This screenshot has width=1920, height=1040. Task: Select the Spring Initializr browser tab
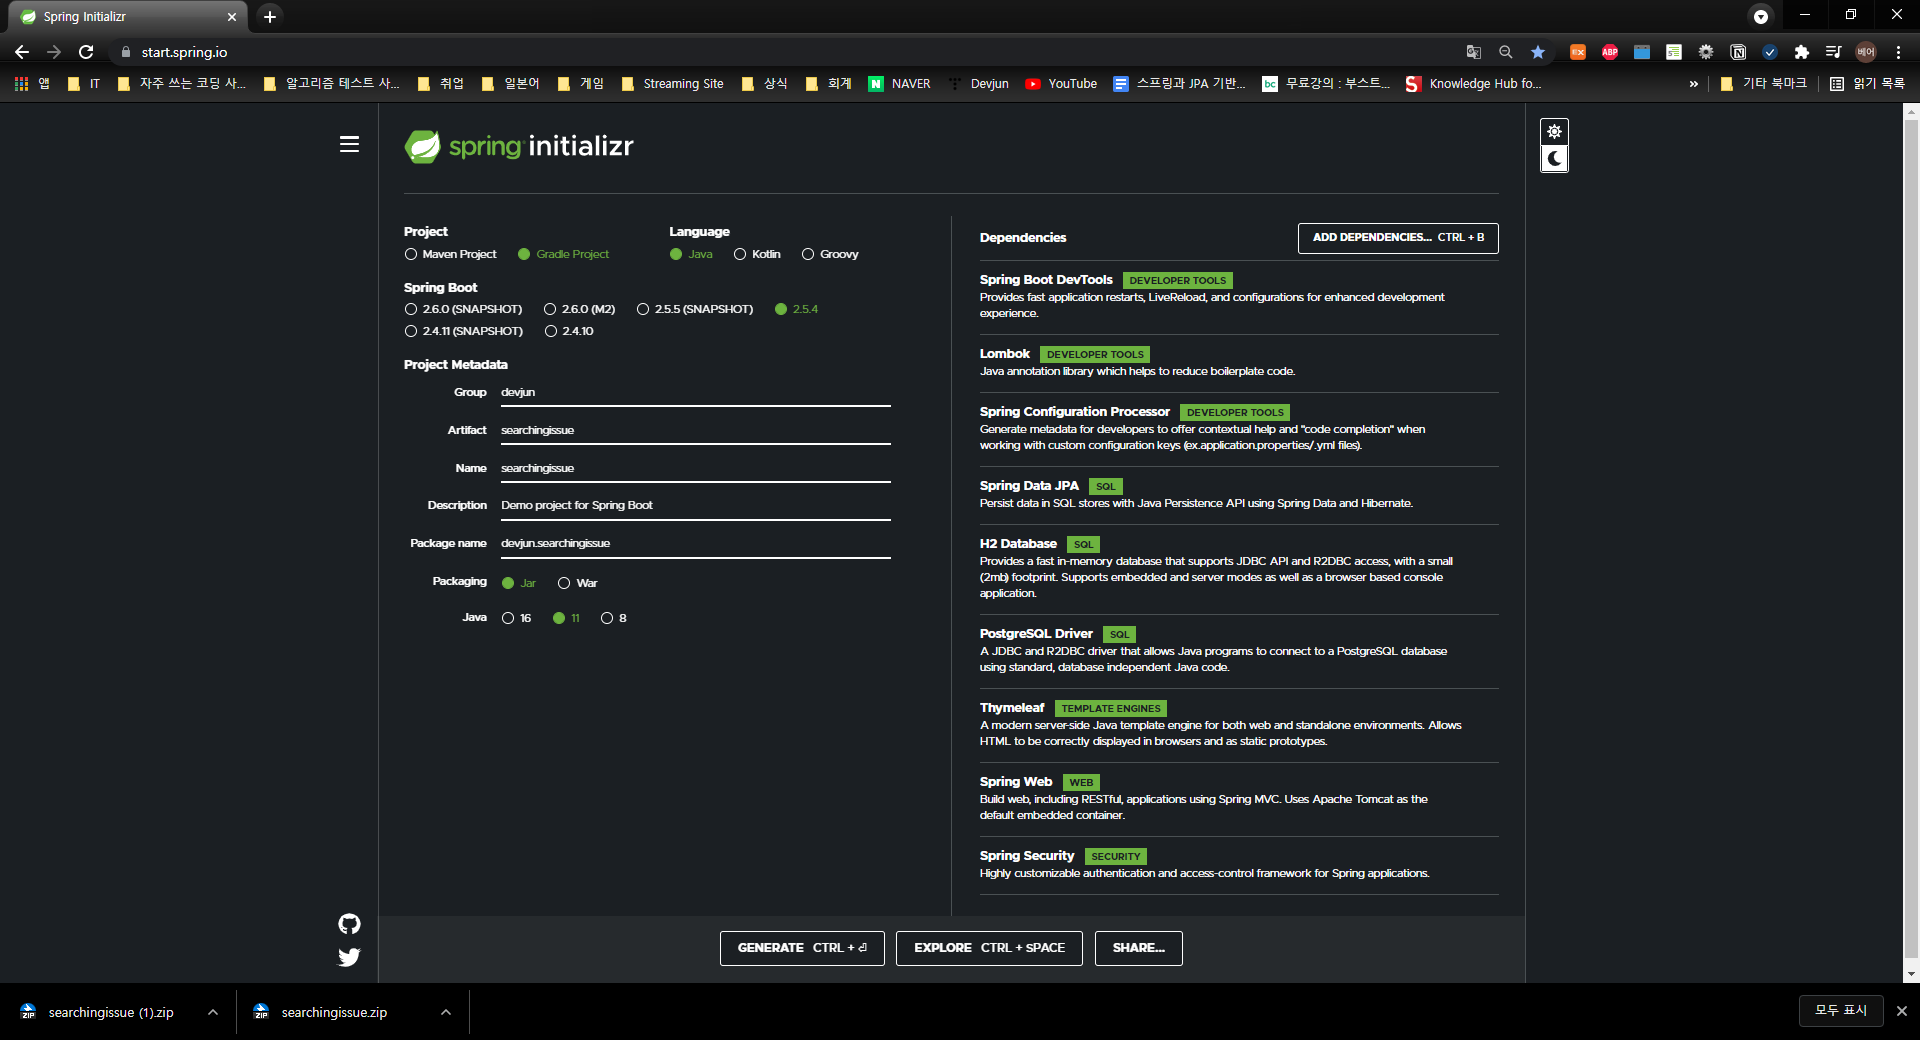point(128,17)
